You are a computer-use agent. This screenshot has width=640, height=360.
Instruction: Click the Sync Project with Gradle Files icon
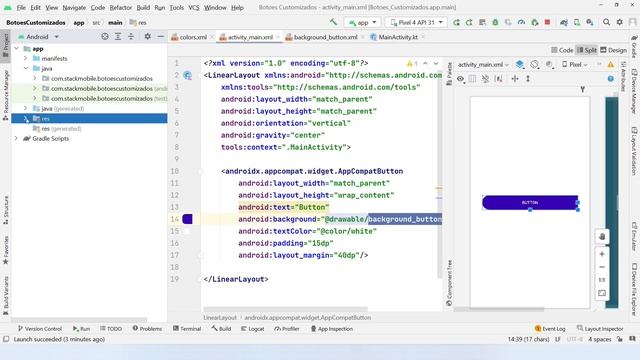[564, 22]
